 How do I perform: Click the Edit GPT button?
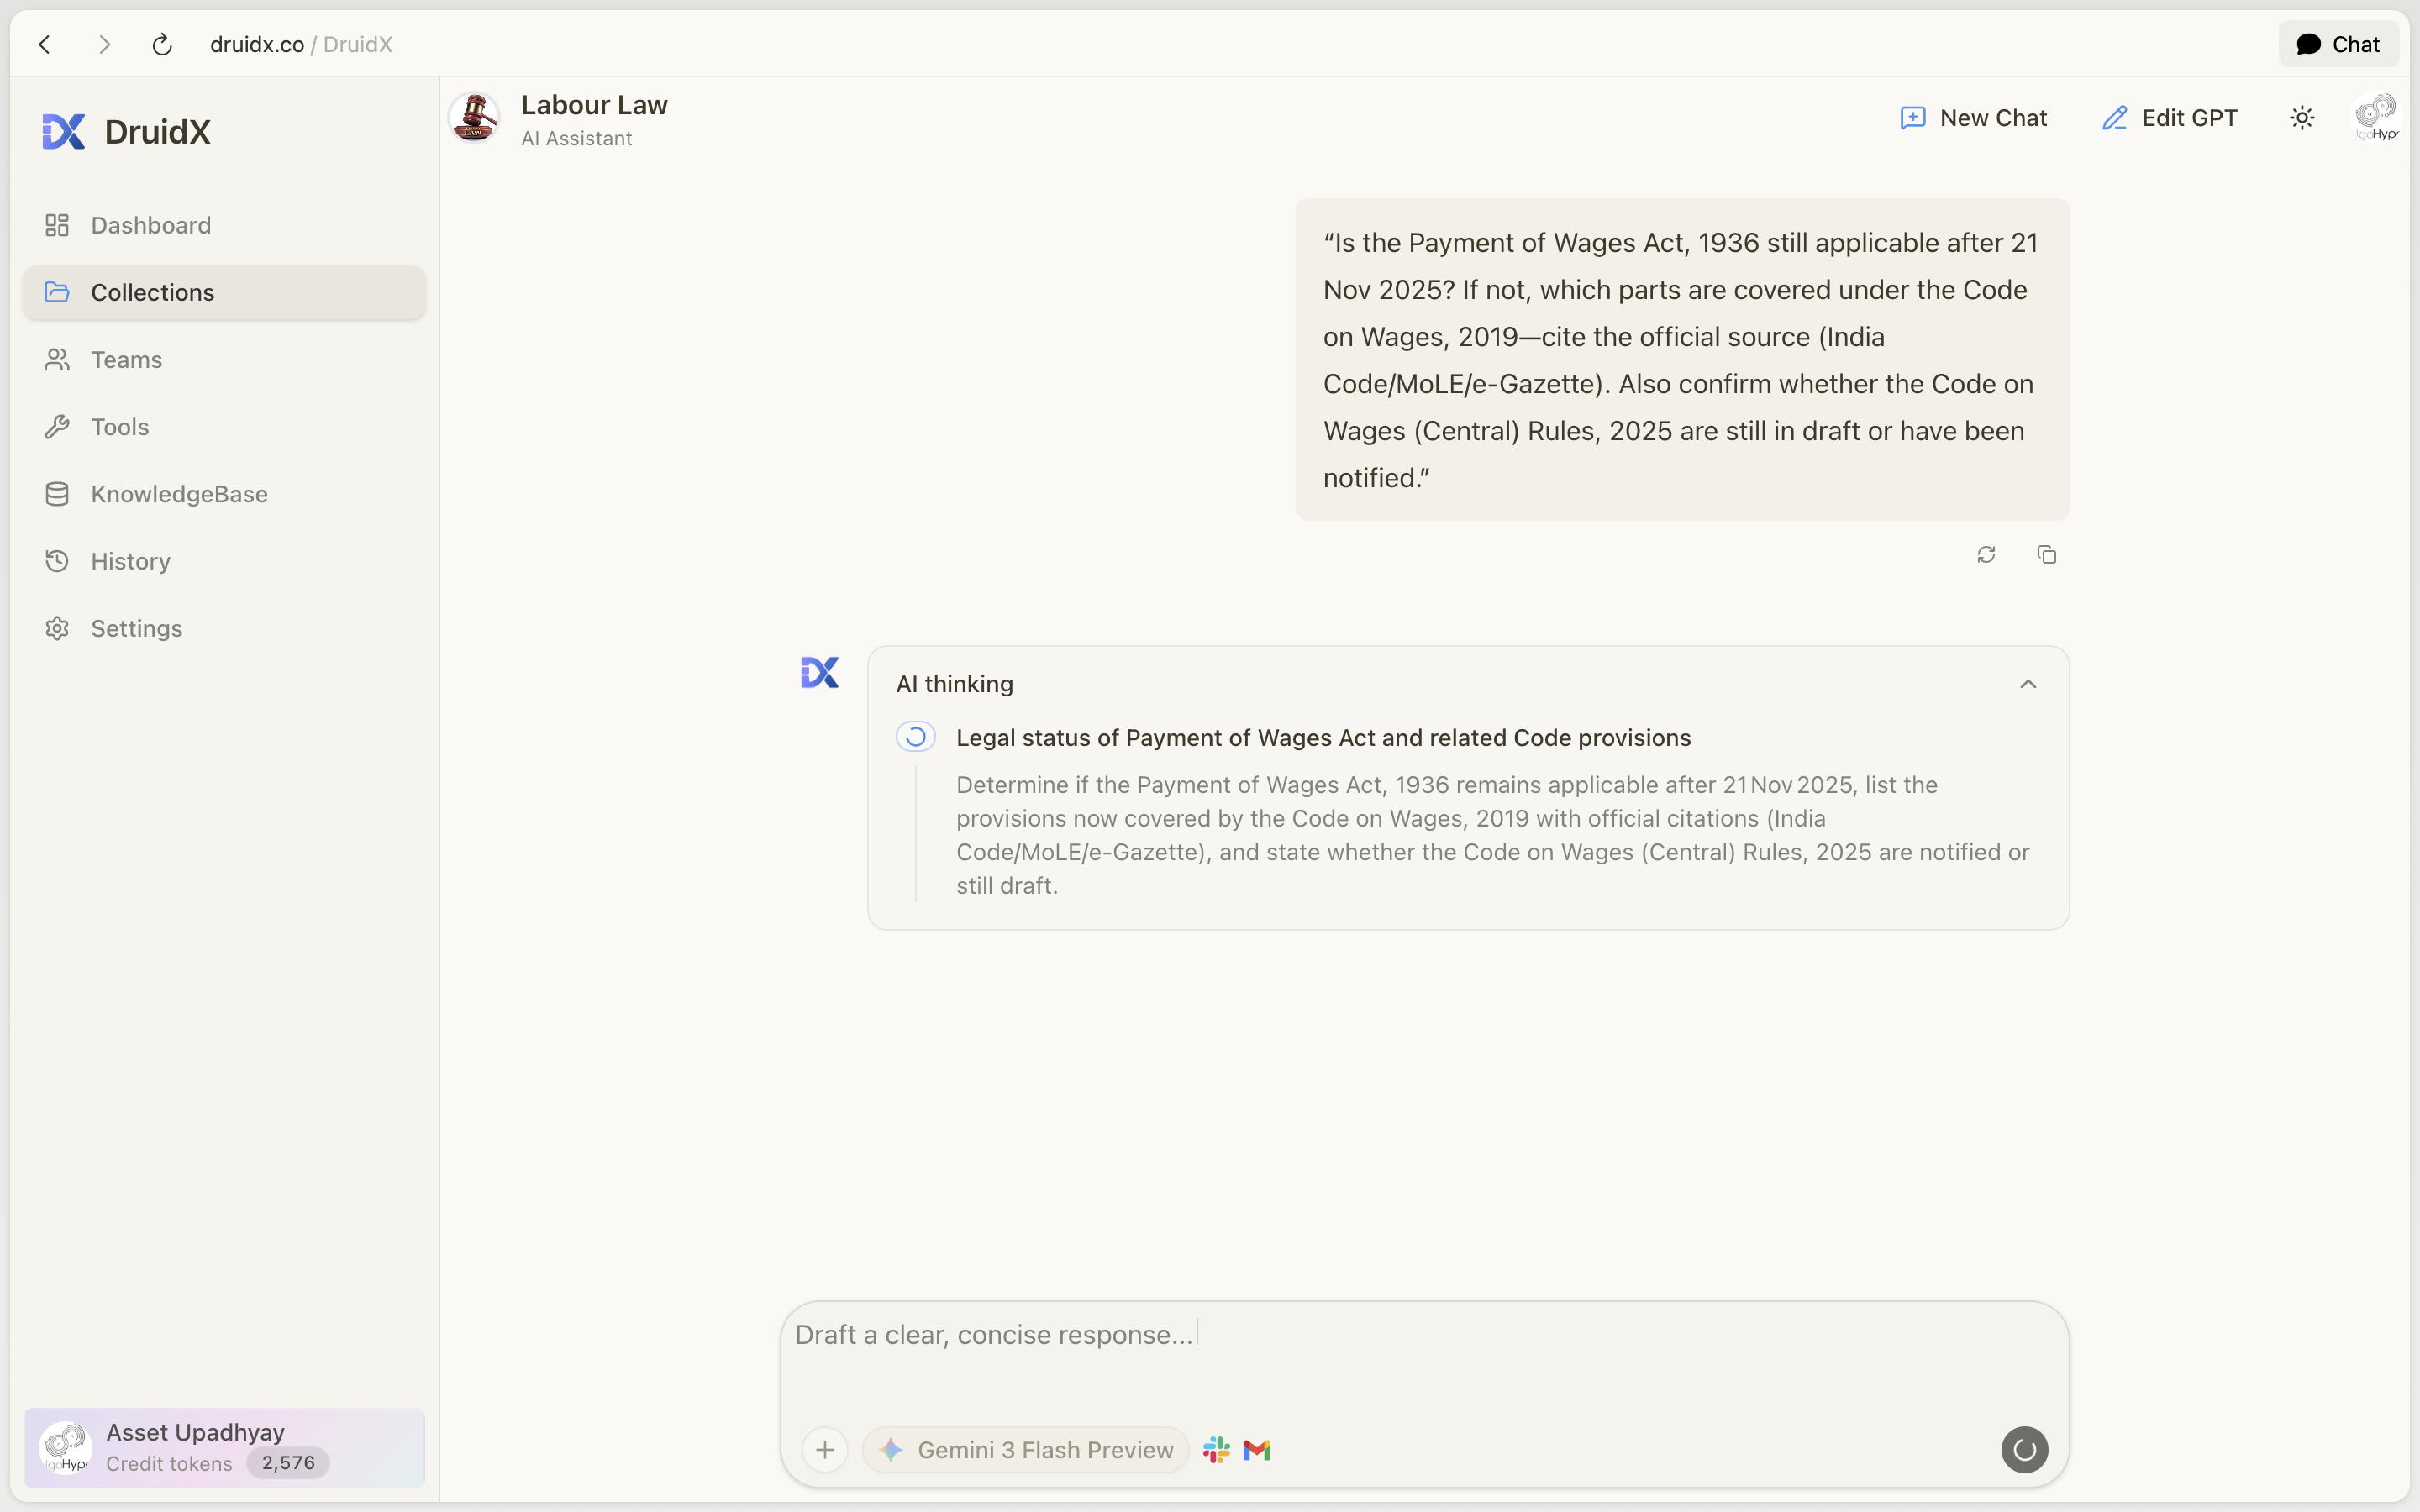[2170, 118]
